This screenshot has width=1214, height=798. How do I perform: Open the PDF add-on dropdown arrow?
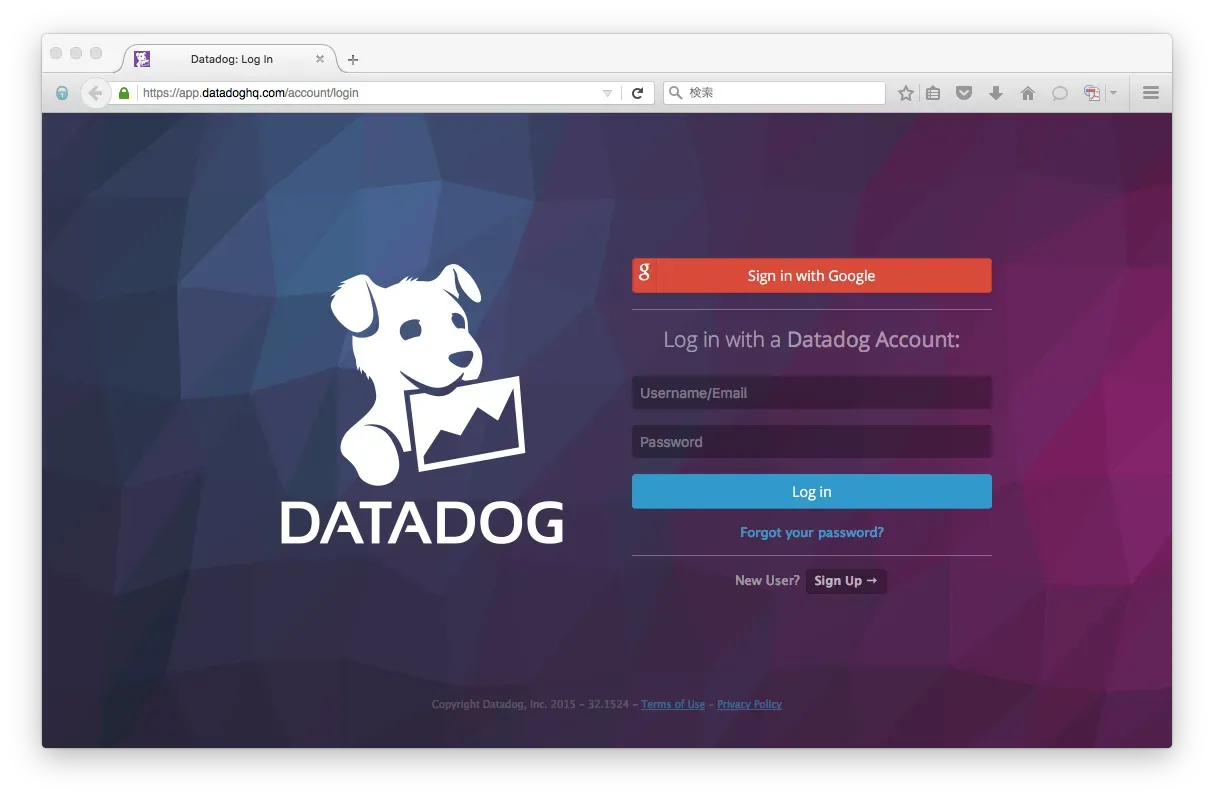tap(1113, 92)
